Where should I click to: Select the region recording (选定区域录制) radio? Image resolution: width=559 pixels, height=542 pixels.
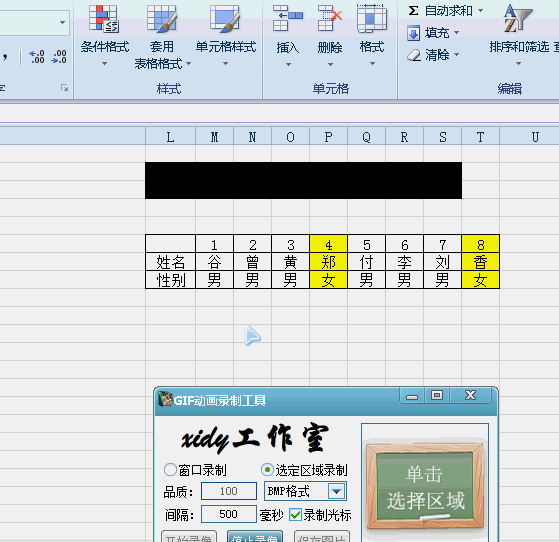[x=267, y=470]
